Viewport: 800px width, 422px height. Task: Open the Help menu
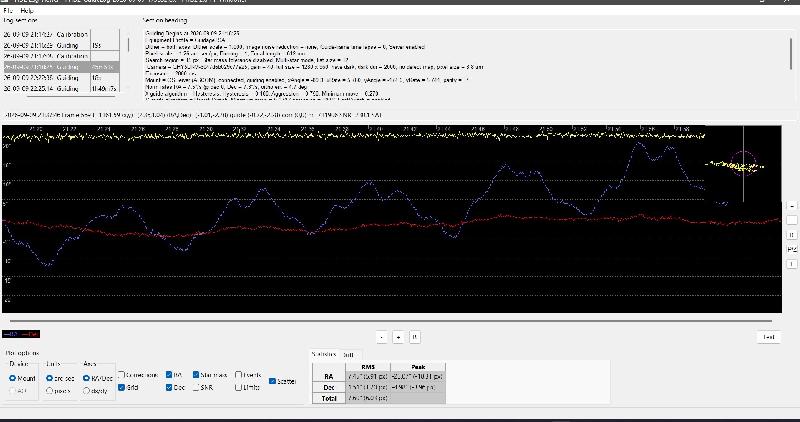tap(27, 11)
